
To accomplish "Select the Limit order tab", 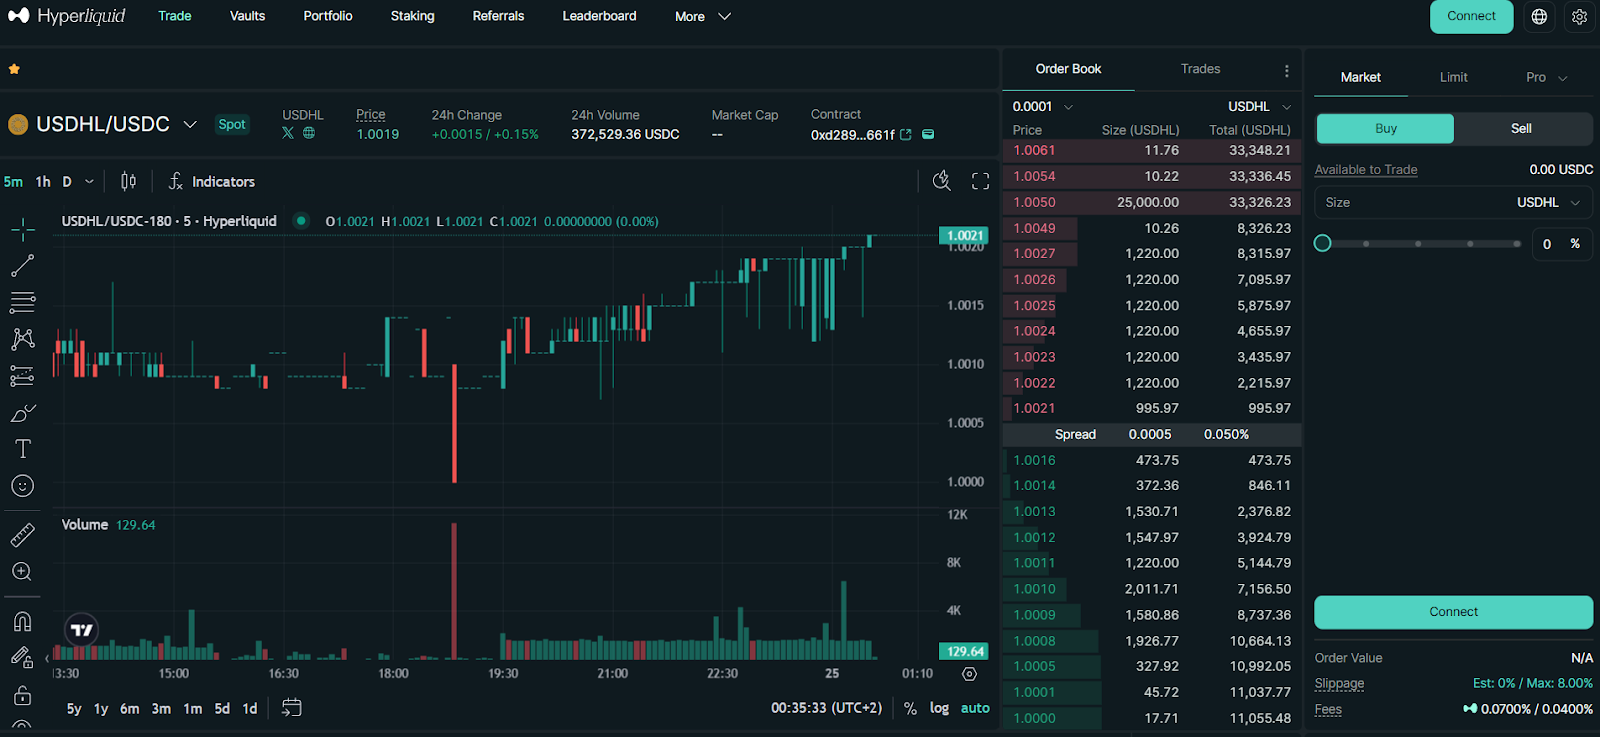I will [x=1453, y=77].
